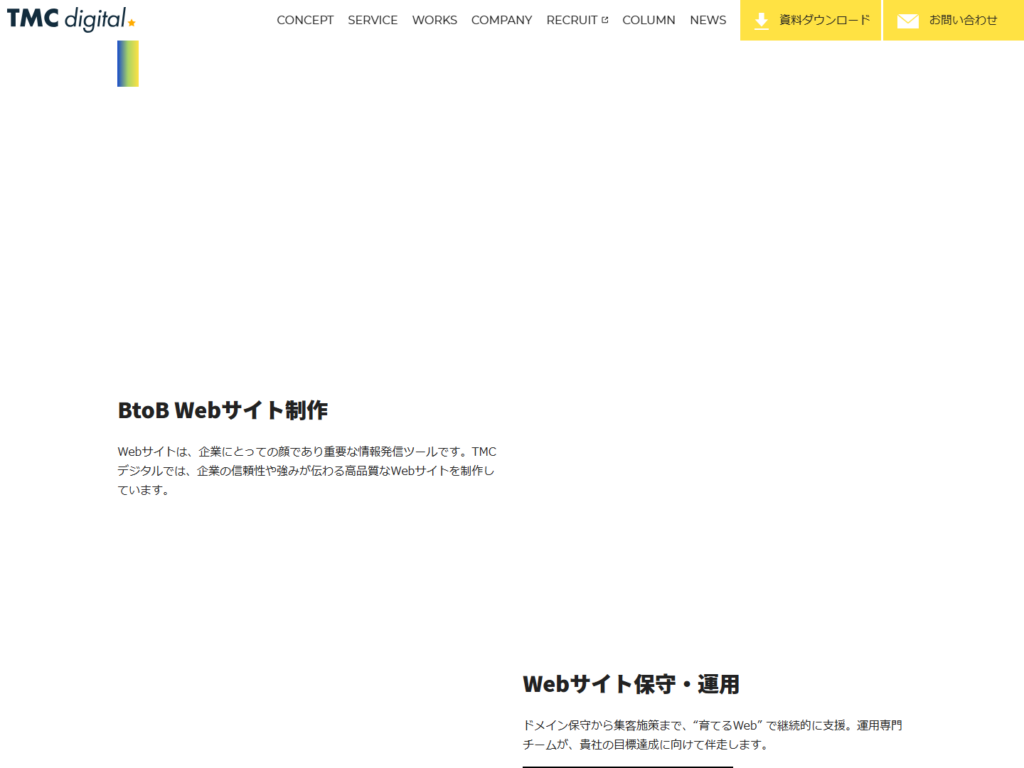
Task: Open the NEWS menu item
Action: pyautogui.click(x=708, y=20)
